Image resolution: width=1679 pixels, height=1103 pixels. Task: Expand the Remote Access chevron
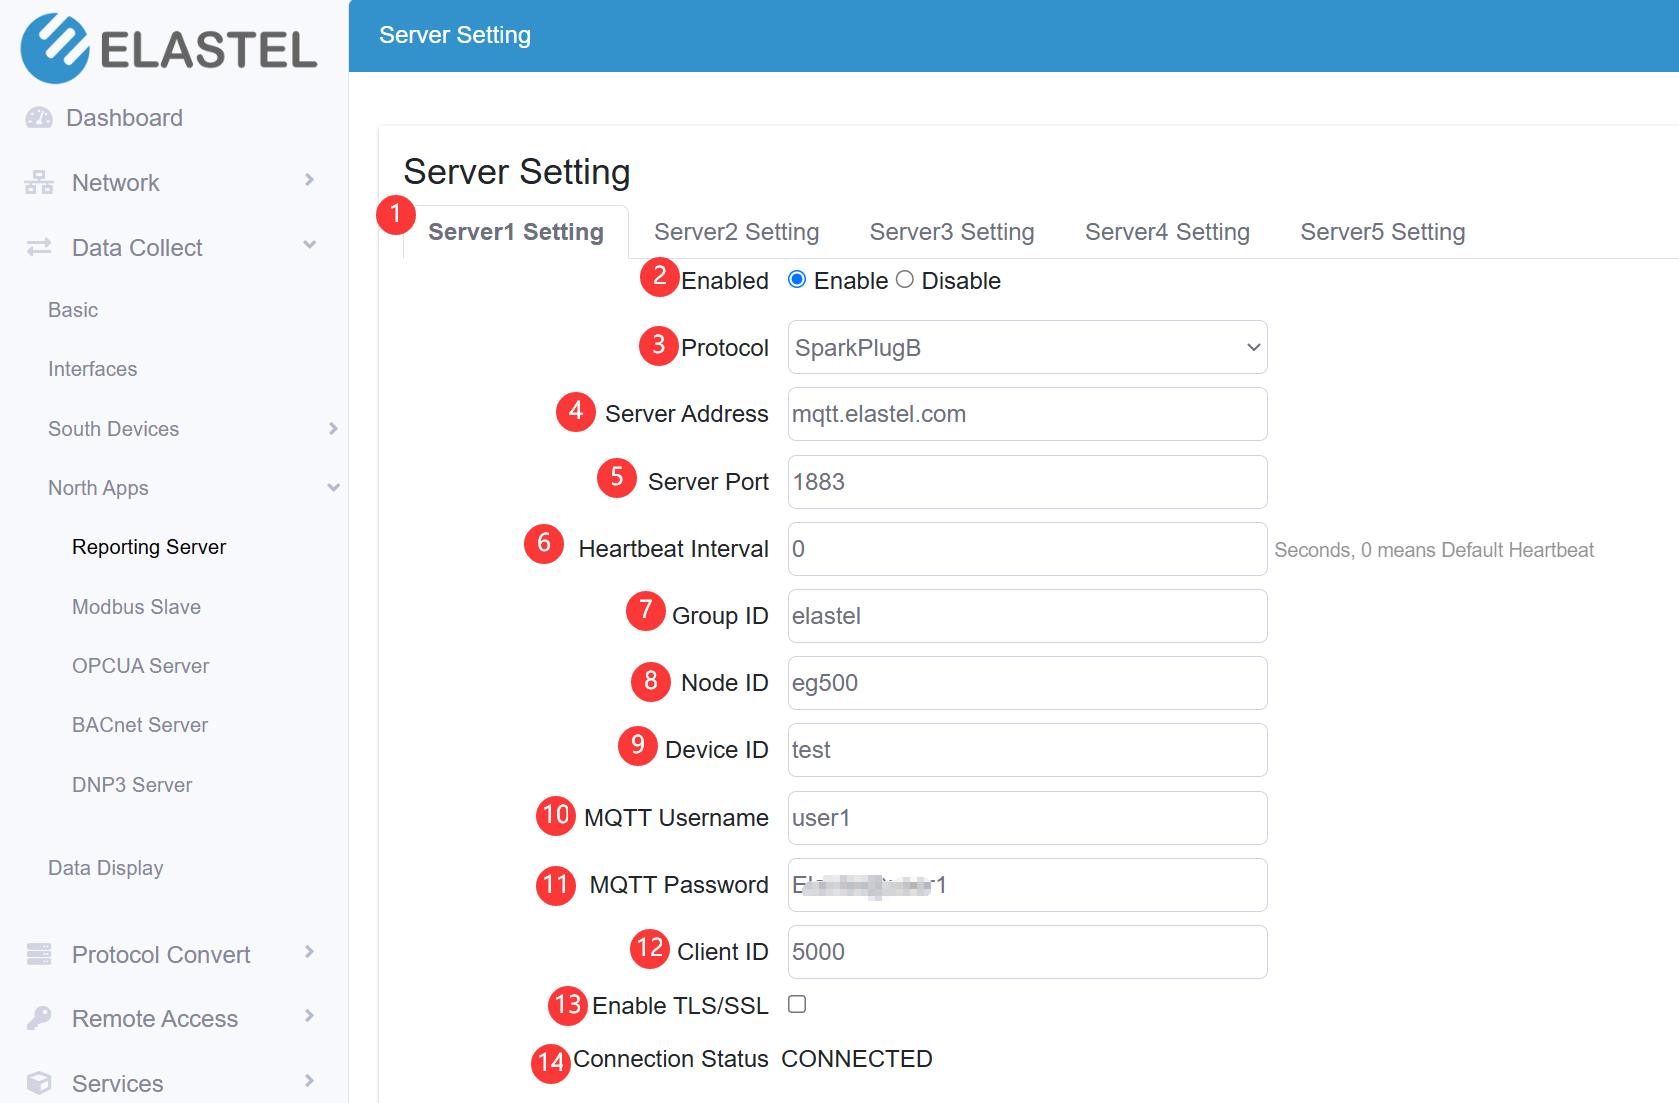pos(309,1016)
